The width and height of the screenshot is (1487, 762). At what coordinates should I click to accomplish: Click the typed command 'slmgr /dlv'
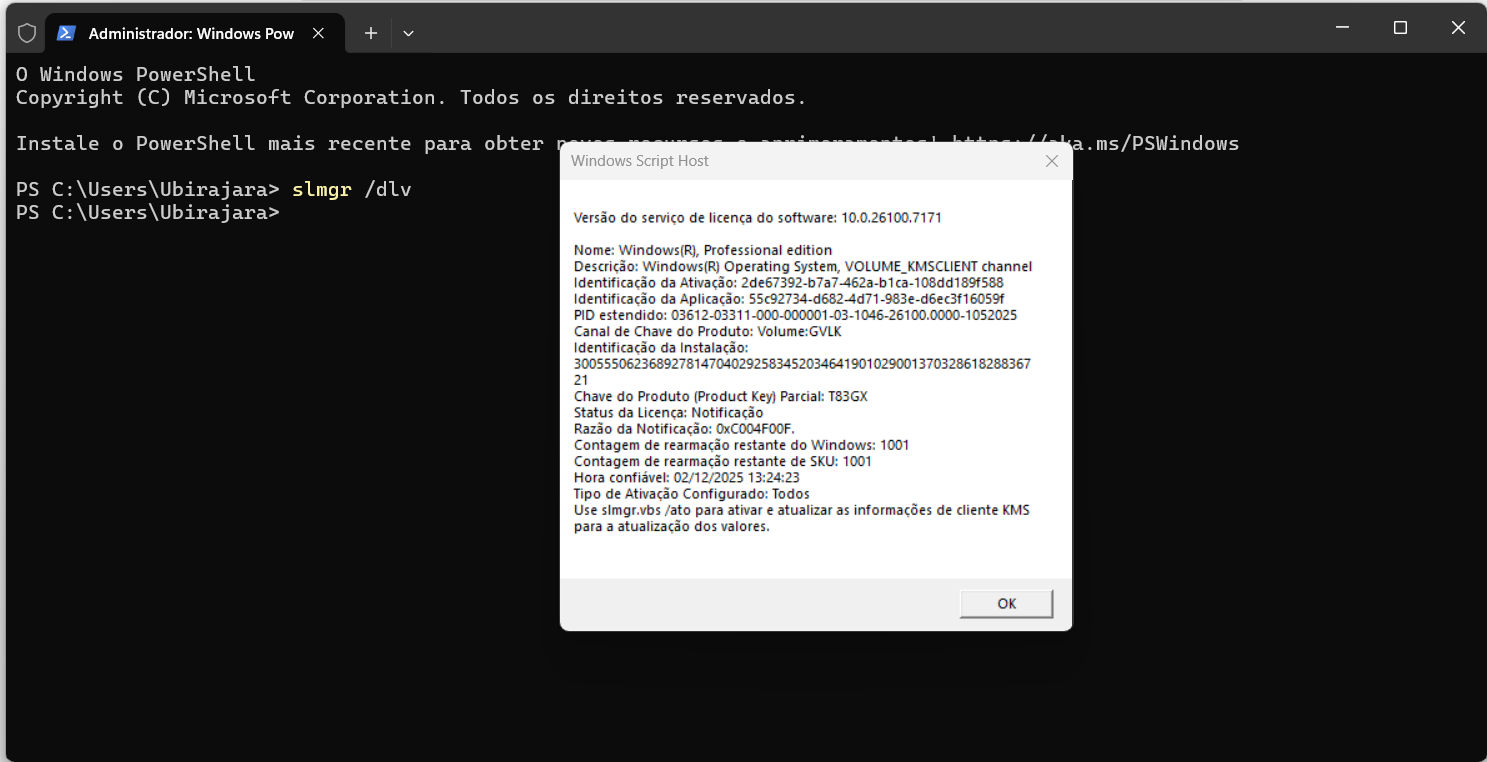tap(352, 189)
